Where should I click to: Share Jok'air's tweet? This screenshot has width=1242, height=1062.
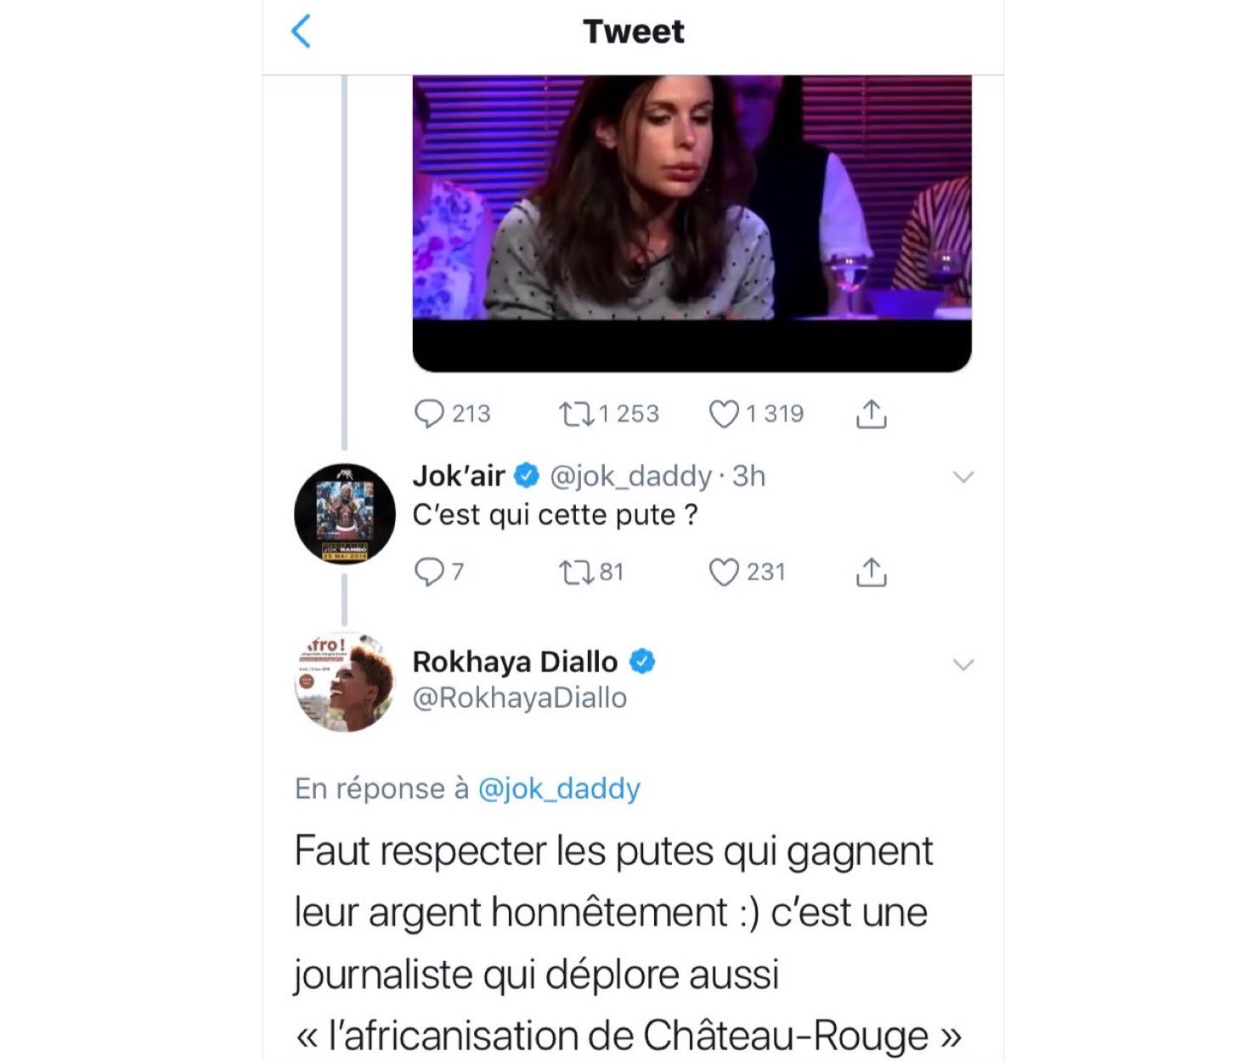tap(871, 571)
